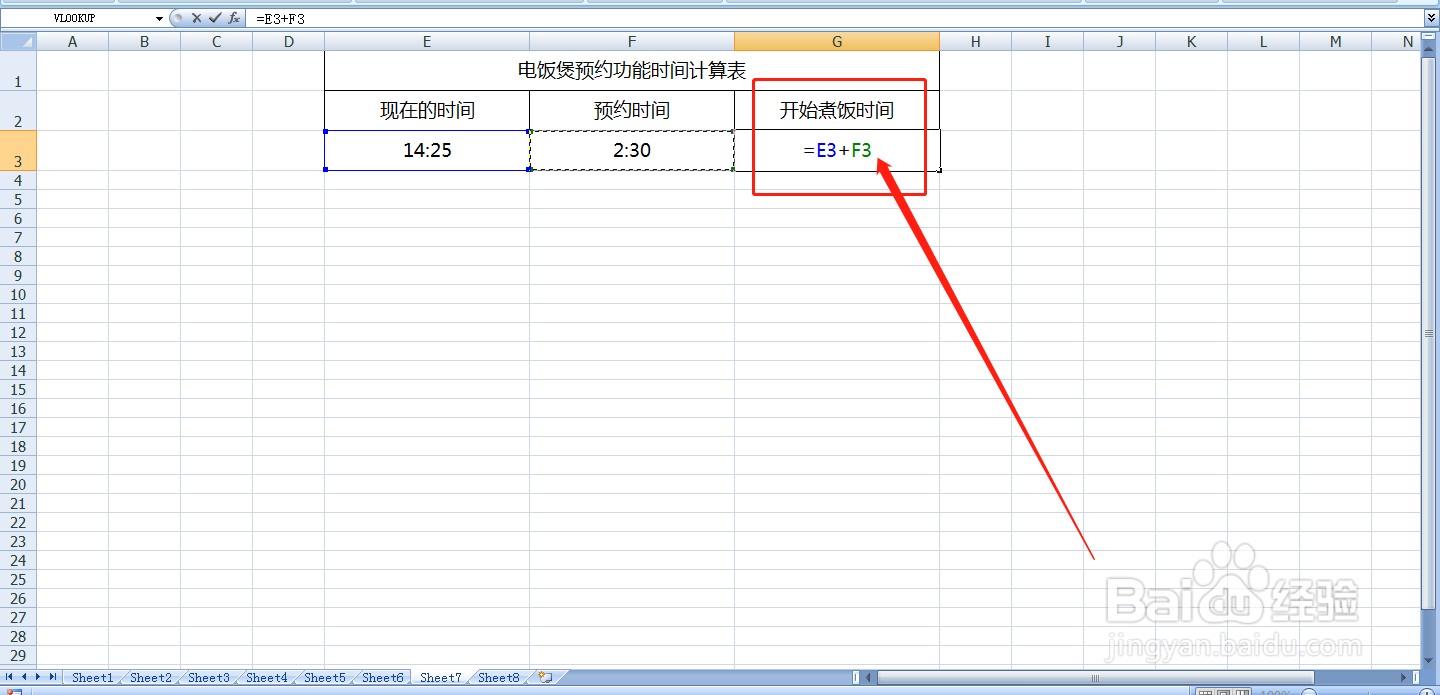
Task: Expand the formula bar with chevron
Action: (1431, 18)
